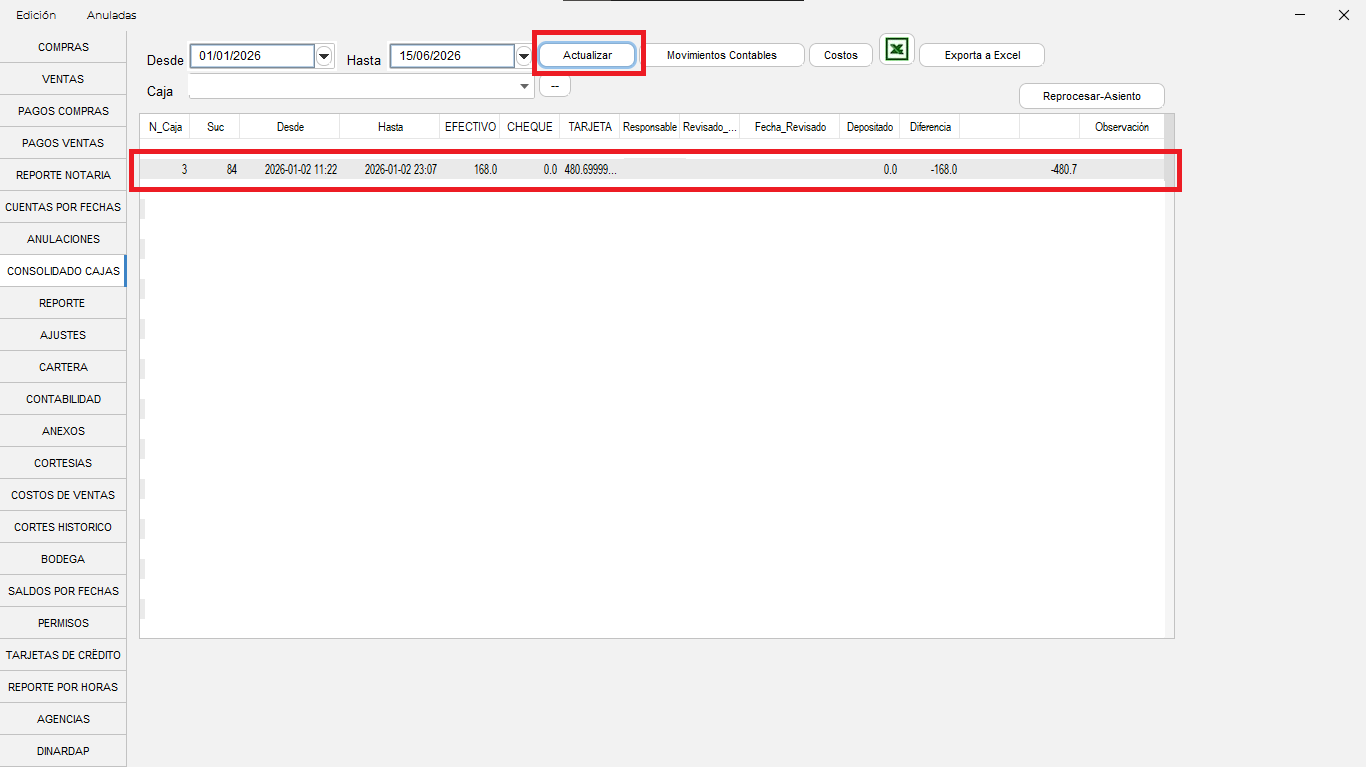The image size is (1366, 768).
Task: Click the Desde date input field
Action: click(x=253, y=56)
